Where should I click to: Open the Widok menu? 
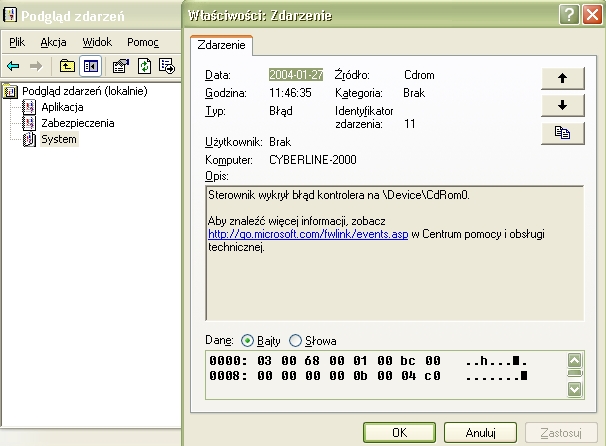click(x=97, y=42)
